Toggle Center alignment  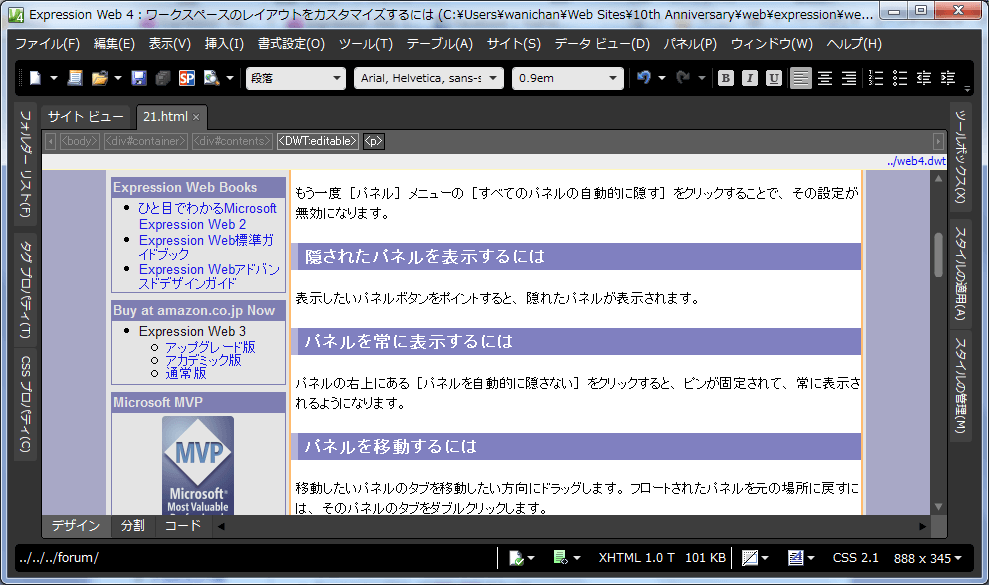click(824, 78)
